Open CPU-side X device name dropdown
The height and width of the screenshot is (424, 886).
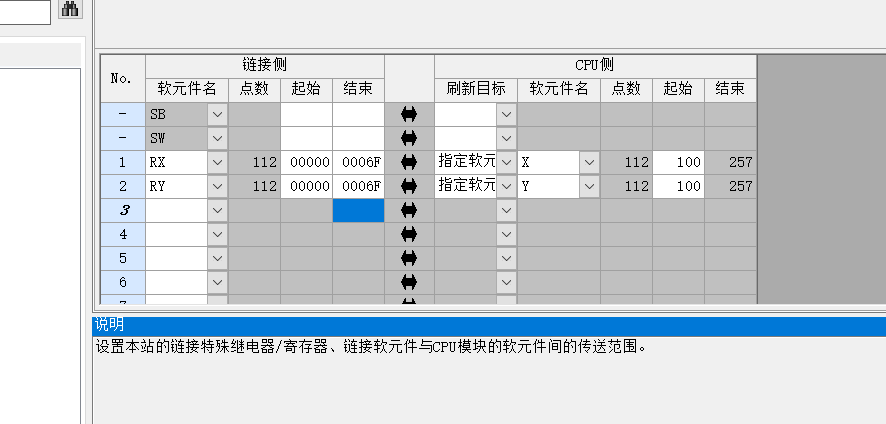(x=589, y=162)
